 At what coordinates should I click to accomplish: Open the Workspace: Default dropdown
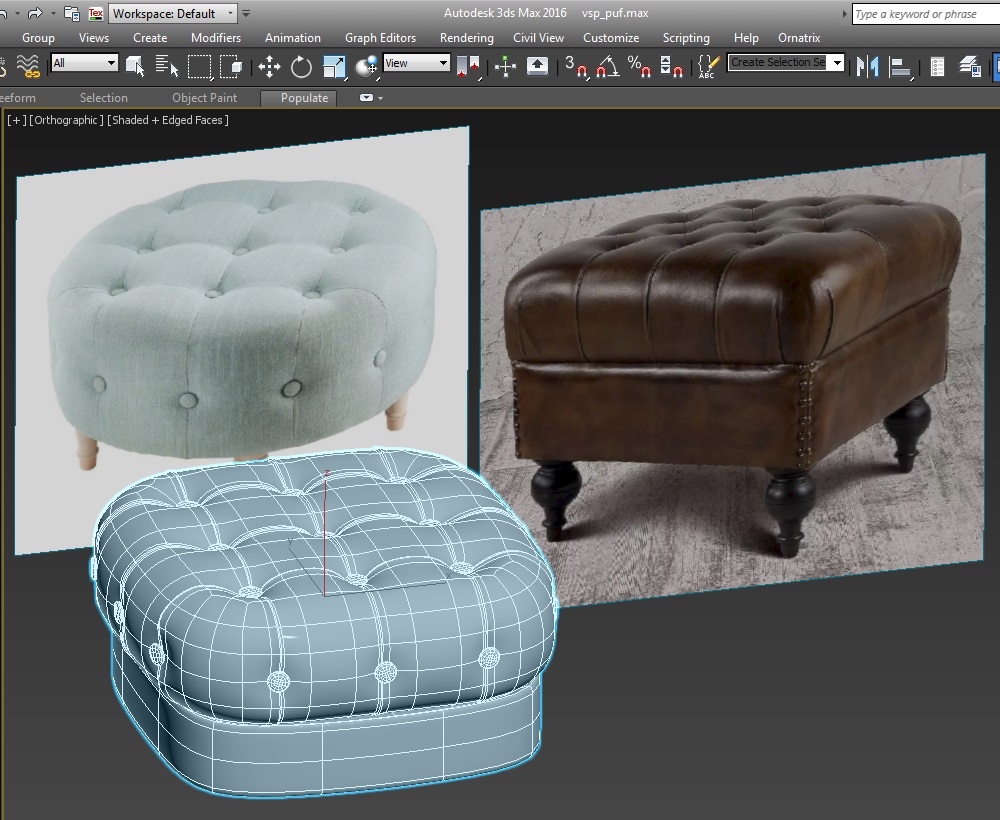click(172, 13)
